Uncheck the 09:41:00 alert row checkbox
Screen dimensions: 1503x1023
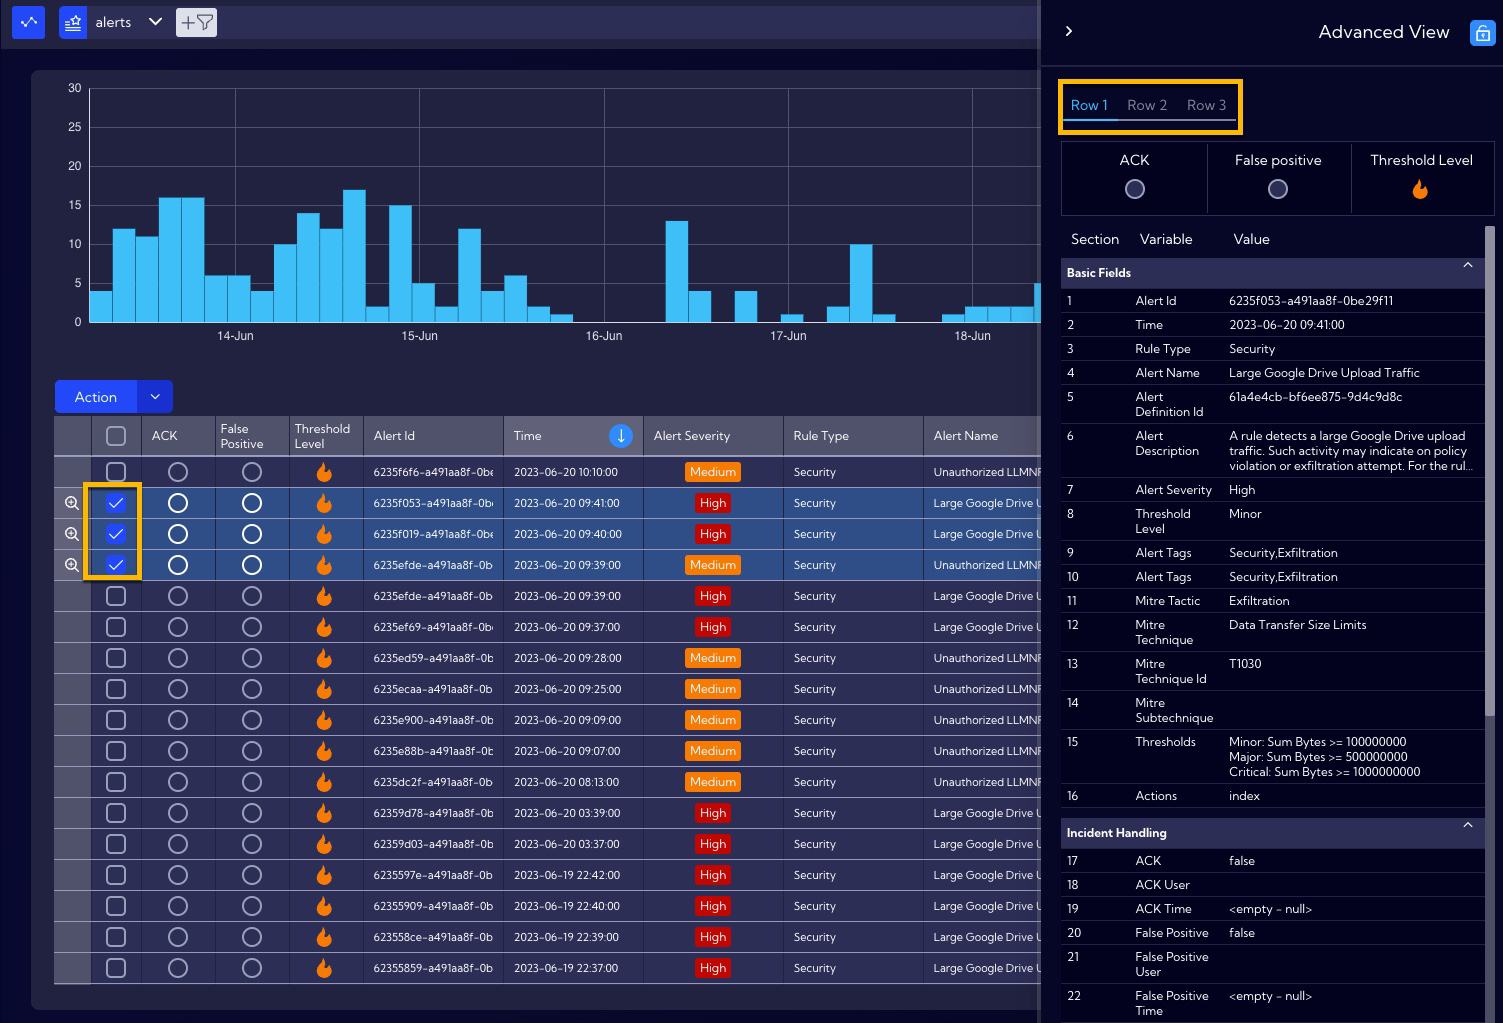pyautogui.click(x=116, y=503)
